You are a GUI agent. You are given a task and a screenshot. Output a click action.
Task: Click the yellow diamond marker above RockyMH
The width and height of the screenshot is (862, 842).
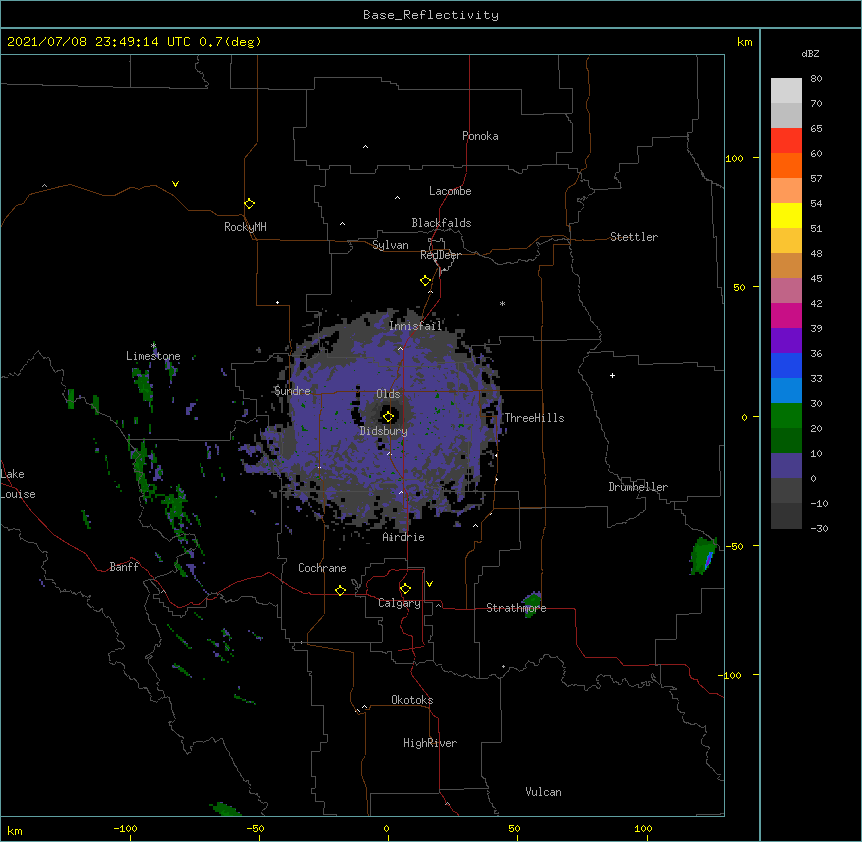(x=249, y=204)
